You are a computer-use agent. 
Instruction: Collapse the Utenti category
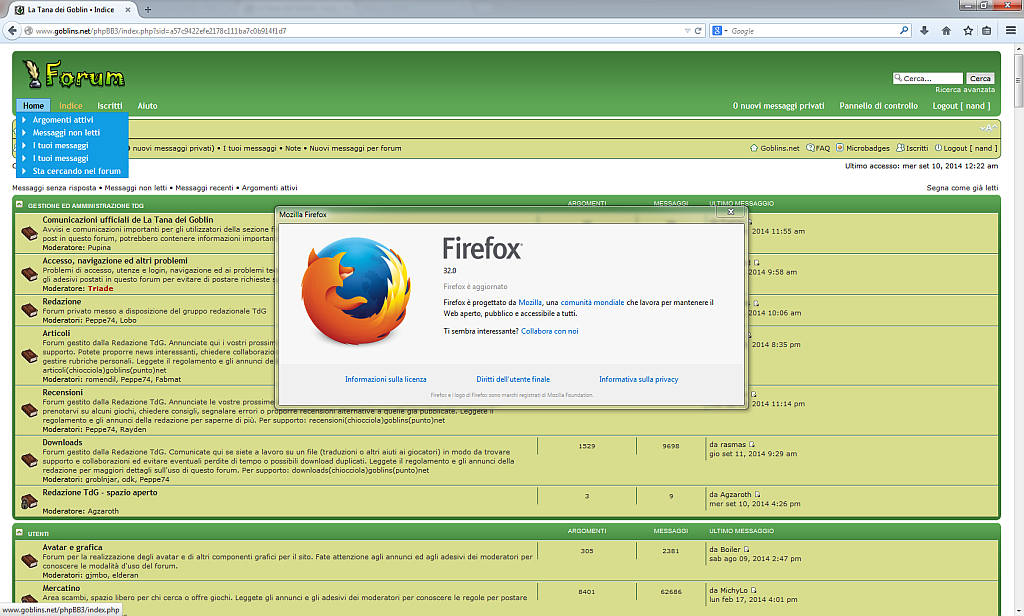click(19, 532)
